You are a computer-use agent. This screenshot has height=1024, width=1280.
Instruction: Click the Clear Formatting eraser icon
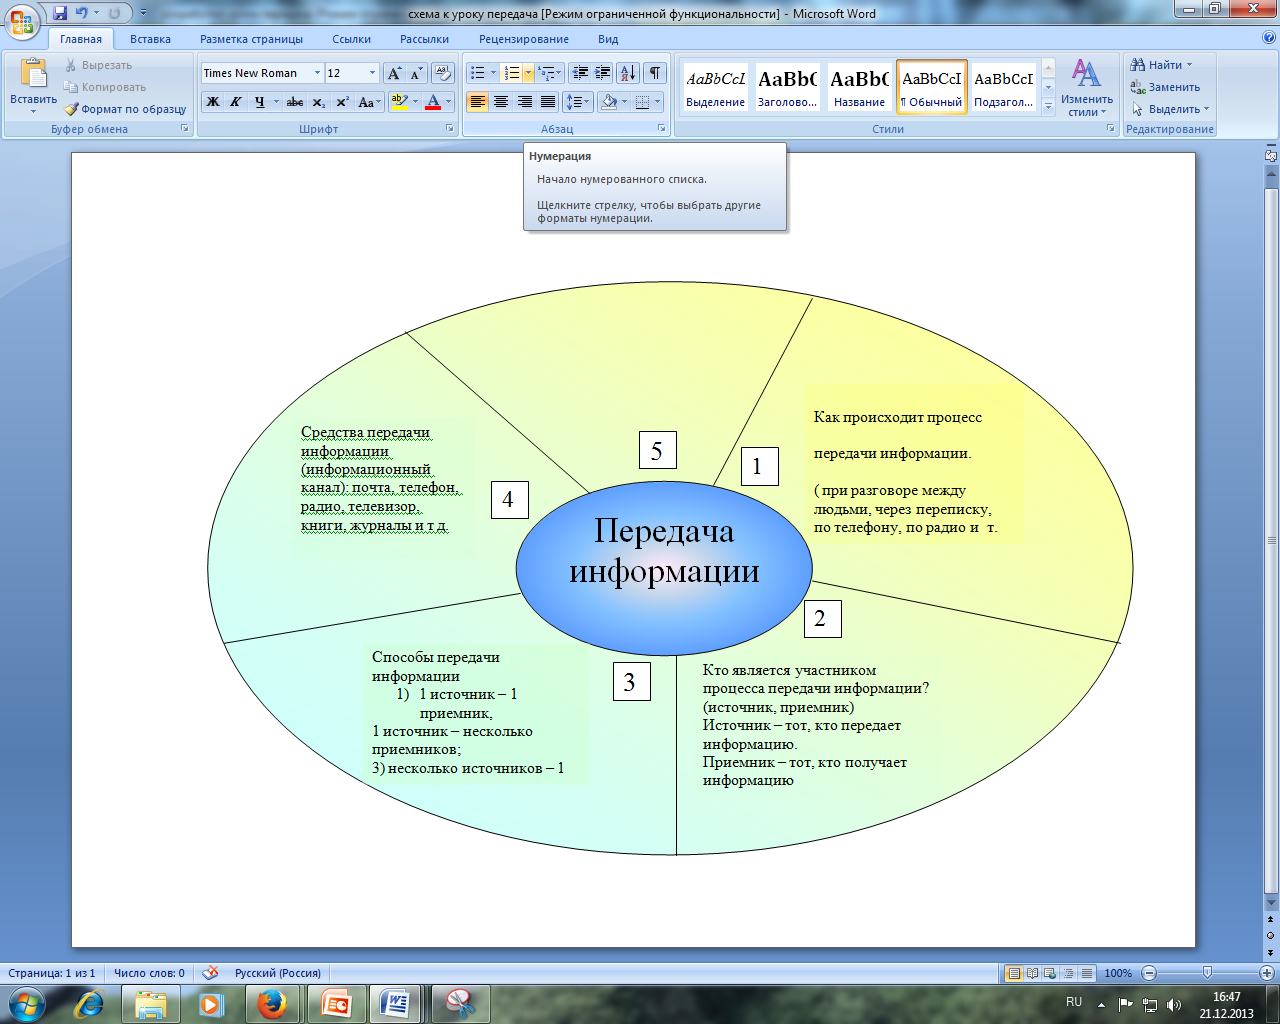coord(443,74)
